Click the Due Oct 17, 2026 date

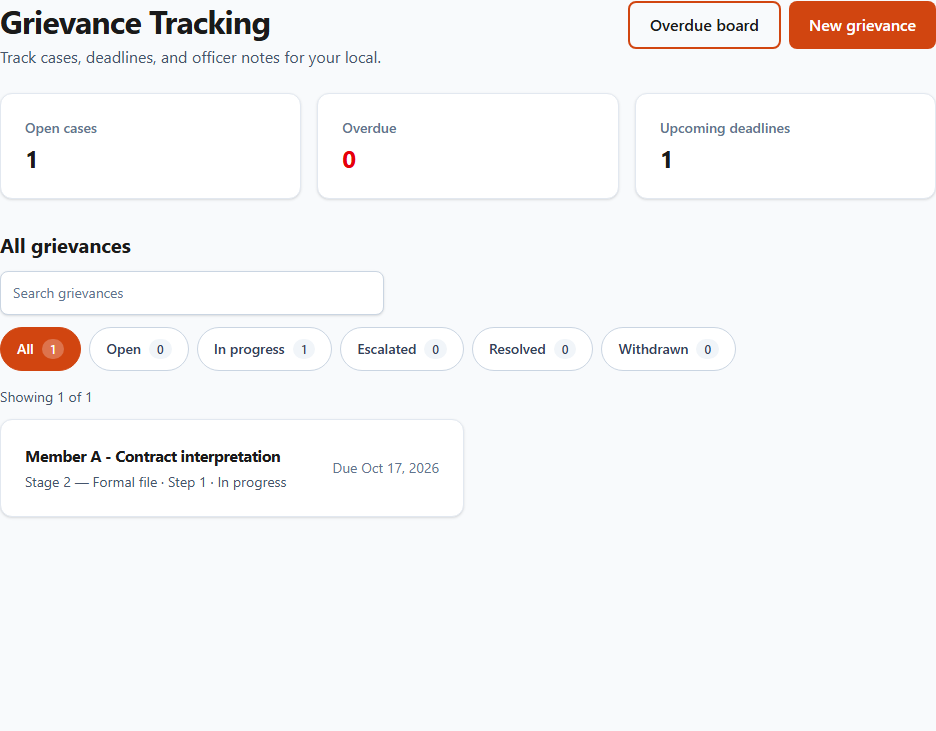[386, 468]
